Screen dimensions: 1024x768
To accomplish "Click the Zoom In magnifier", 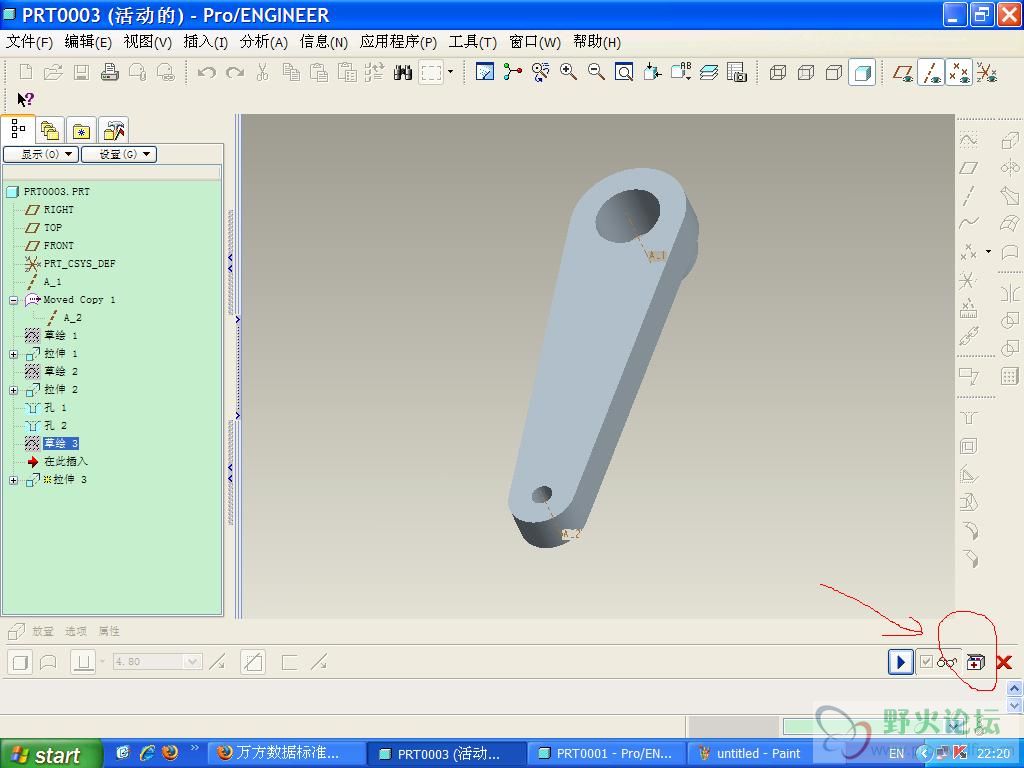I will tap(568, 72).
